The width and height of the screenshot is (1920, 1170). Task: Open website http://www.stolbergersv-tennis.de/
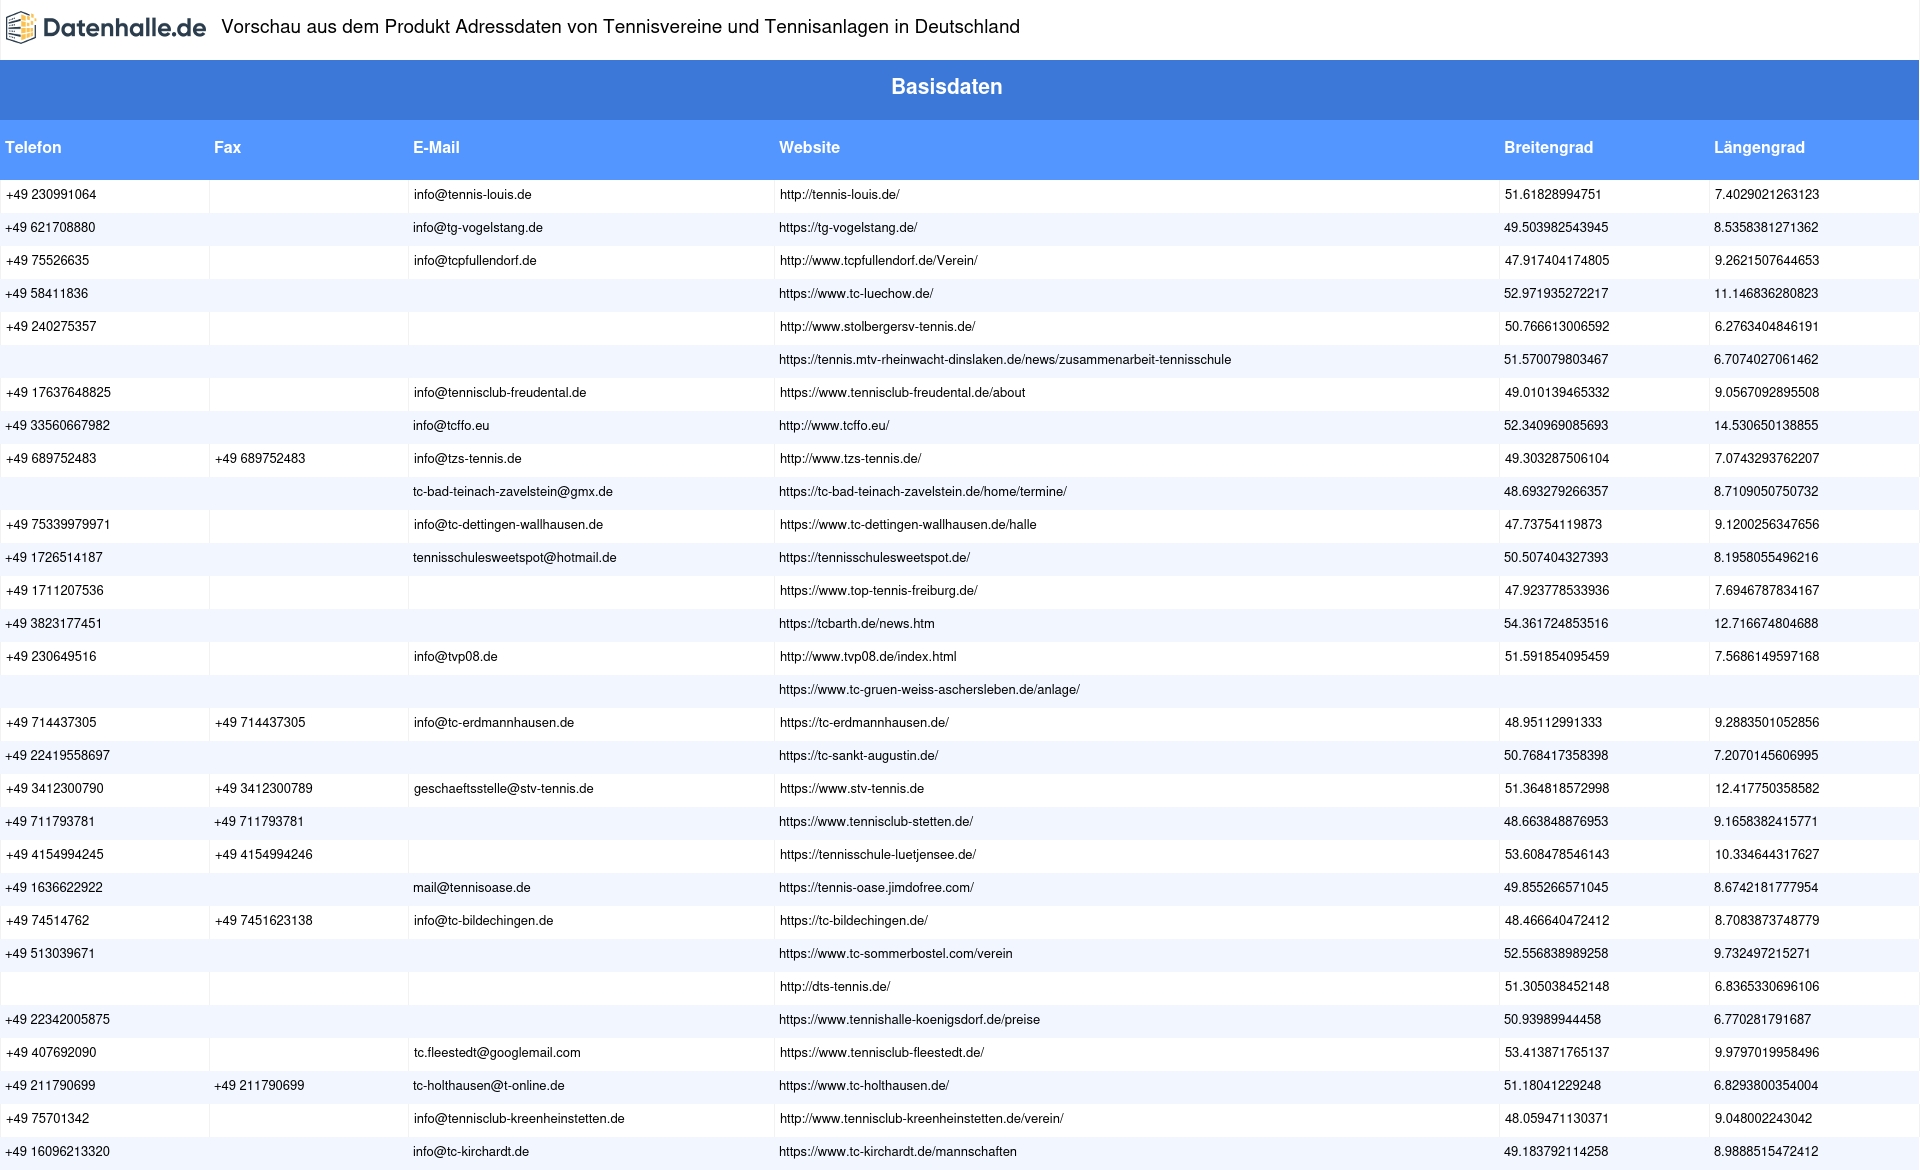point(877,327)
